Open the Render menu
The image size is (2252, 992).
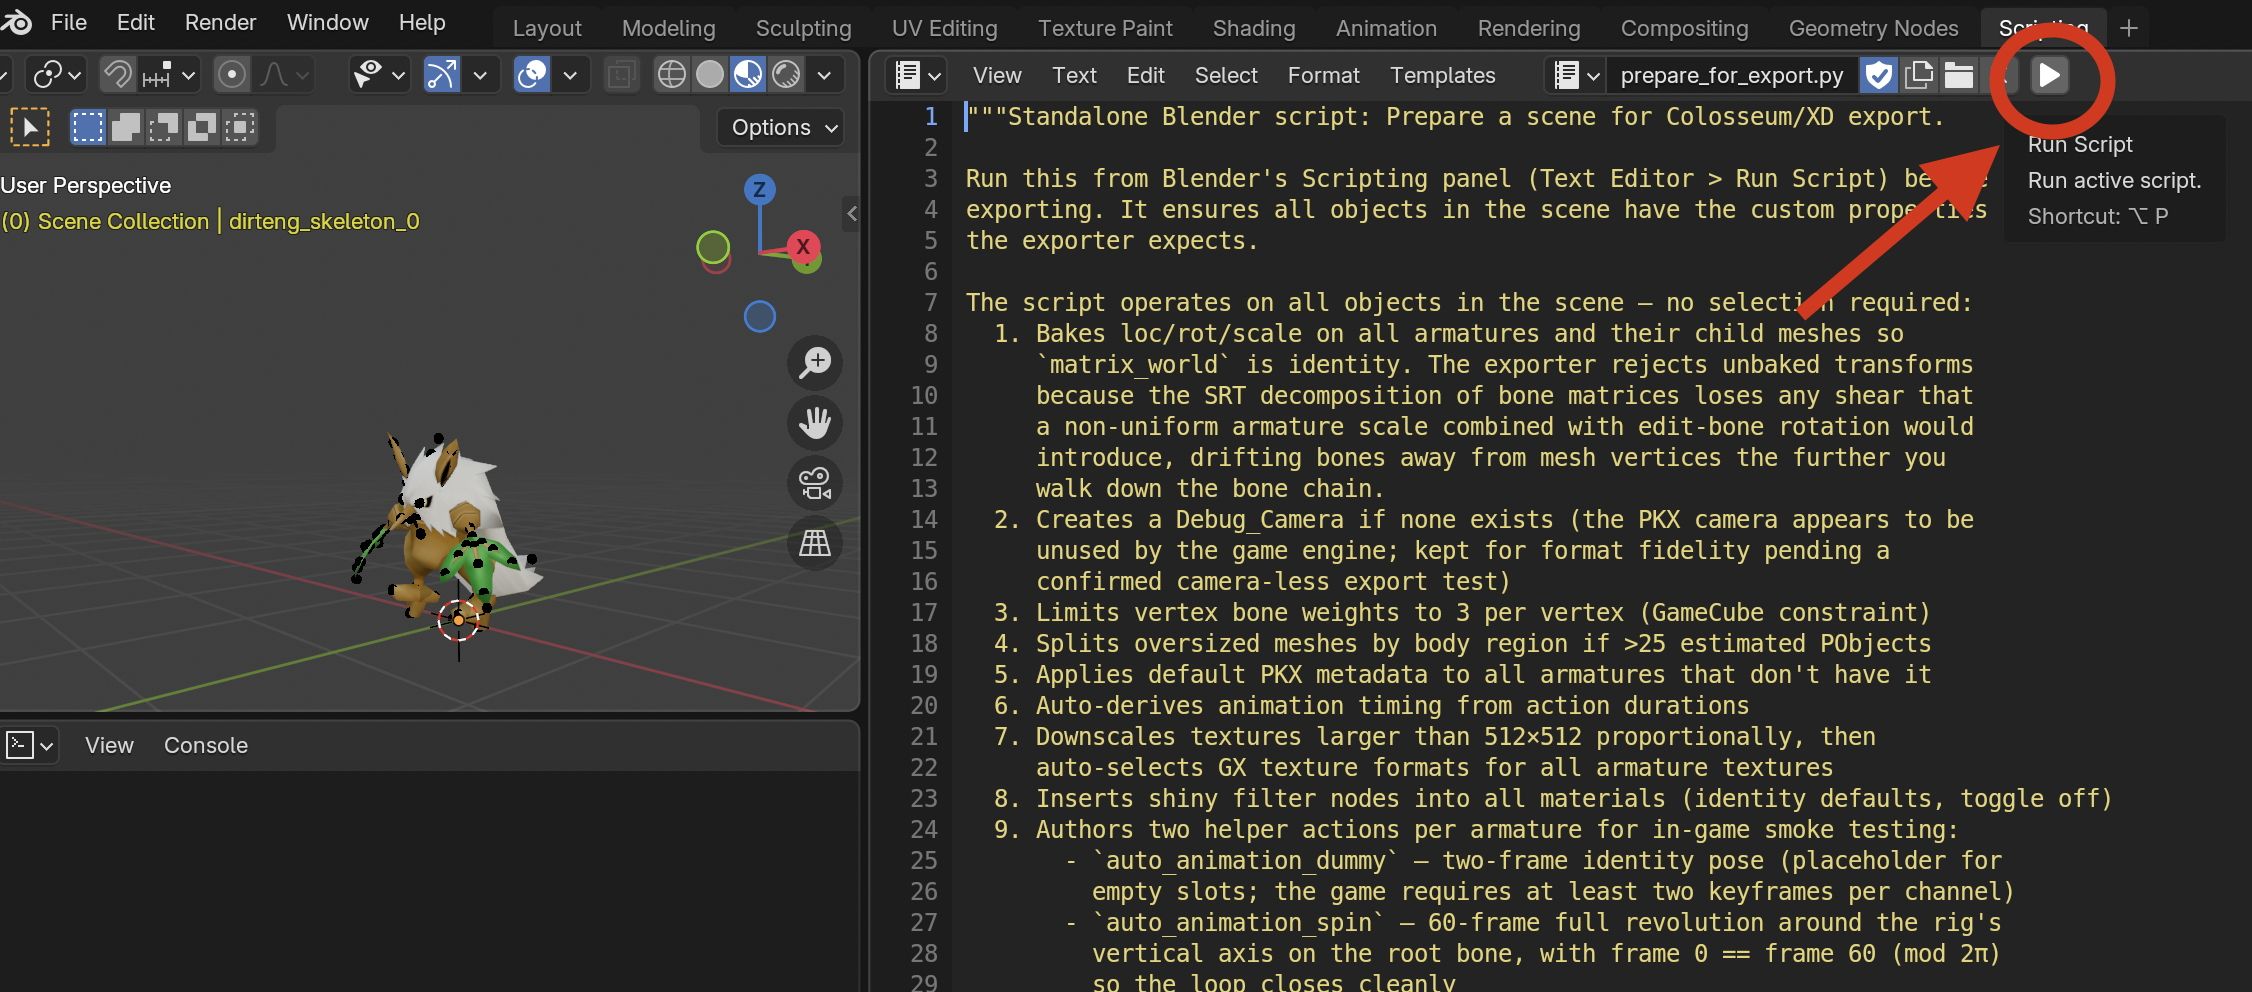220,22
